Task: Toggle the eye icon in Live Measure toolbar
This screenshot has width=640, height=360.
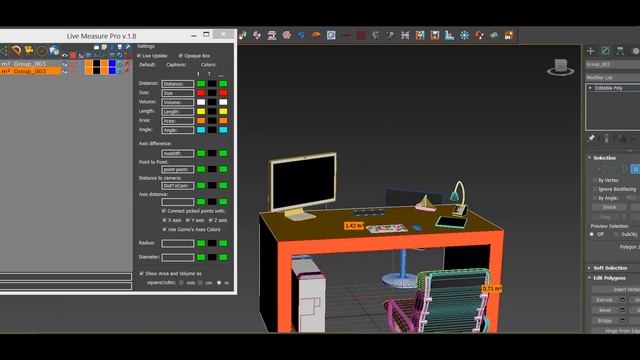Action: click(x=65, y=55)
